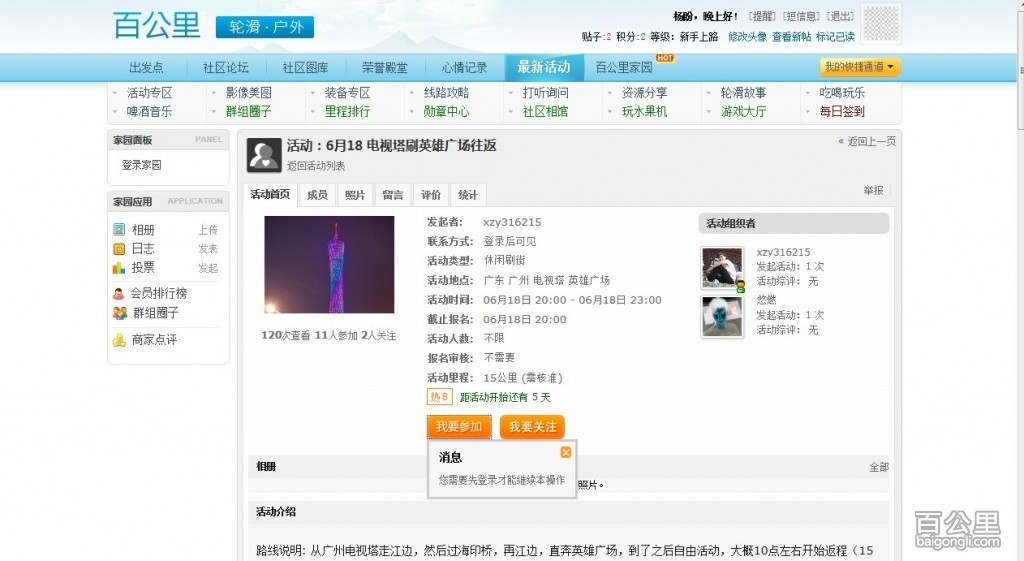
Task: Open the 社区图库 nav item
Action: pos(306,67)
